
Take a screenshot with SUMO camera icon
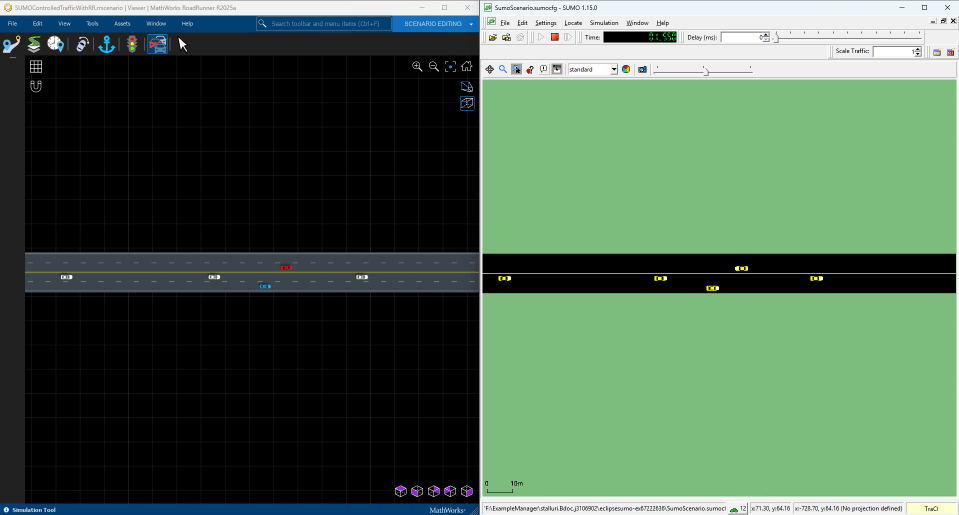(642, 70)
